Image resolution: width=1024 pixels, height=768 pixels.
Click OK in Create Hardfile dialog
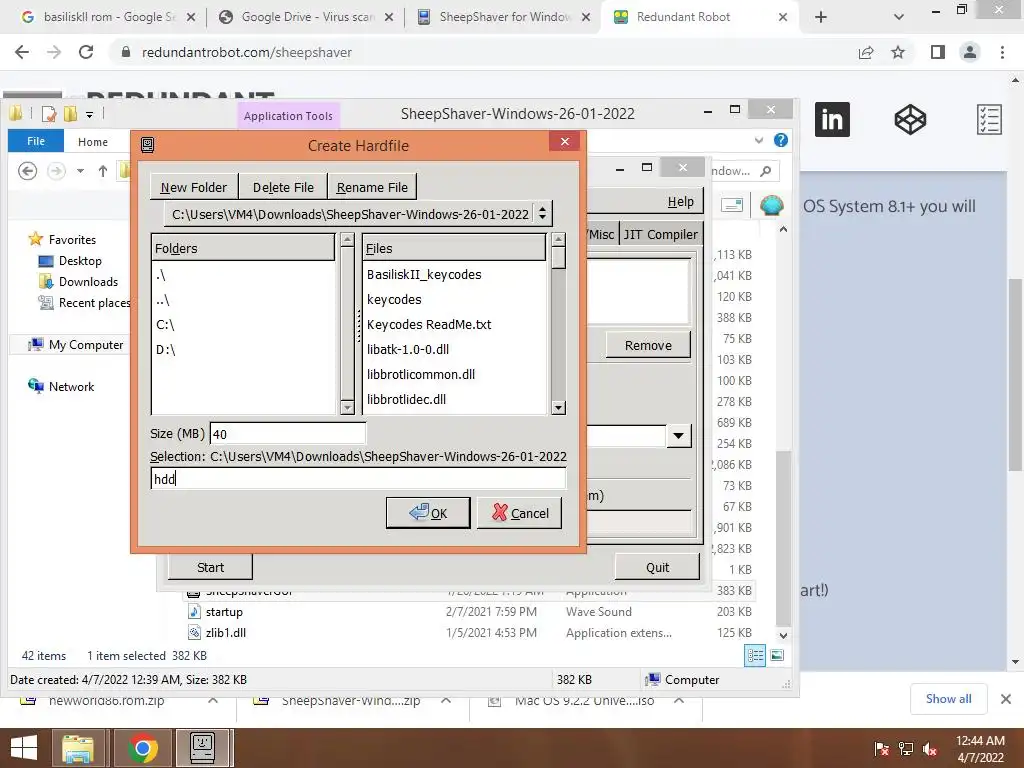428,513
